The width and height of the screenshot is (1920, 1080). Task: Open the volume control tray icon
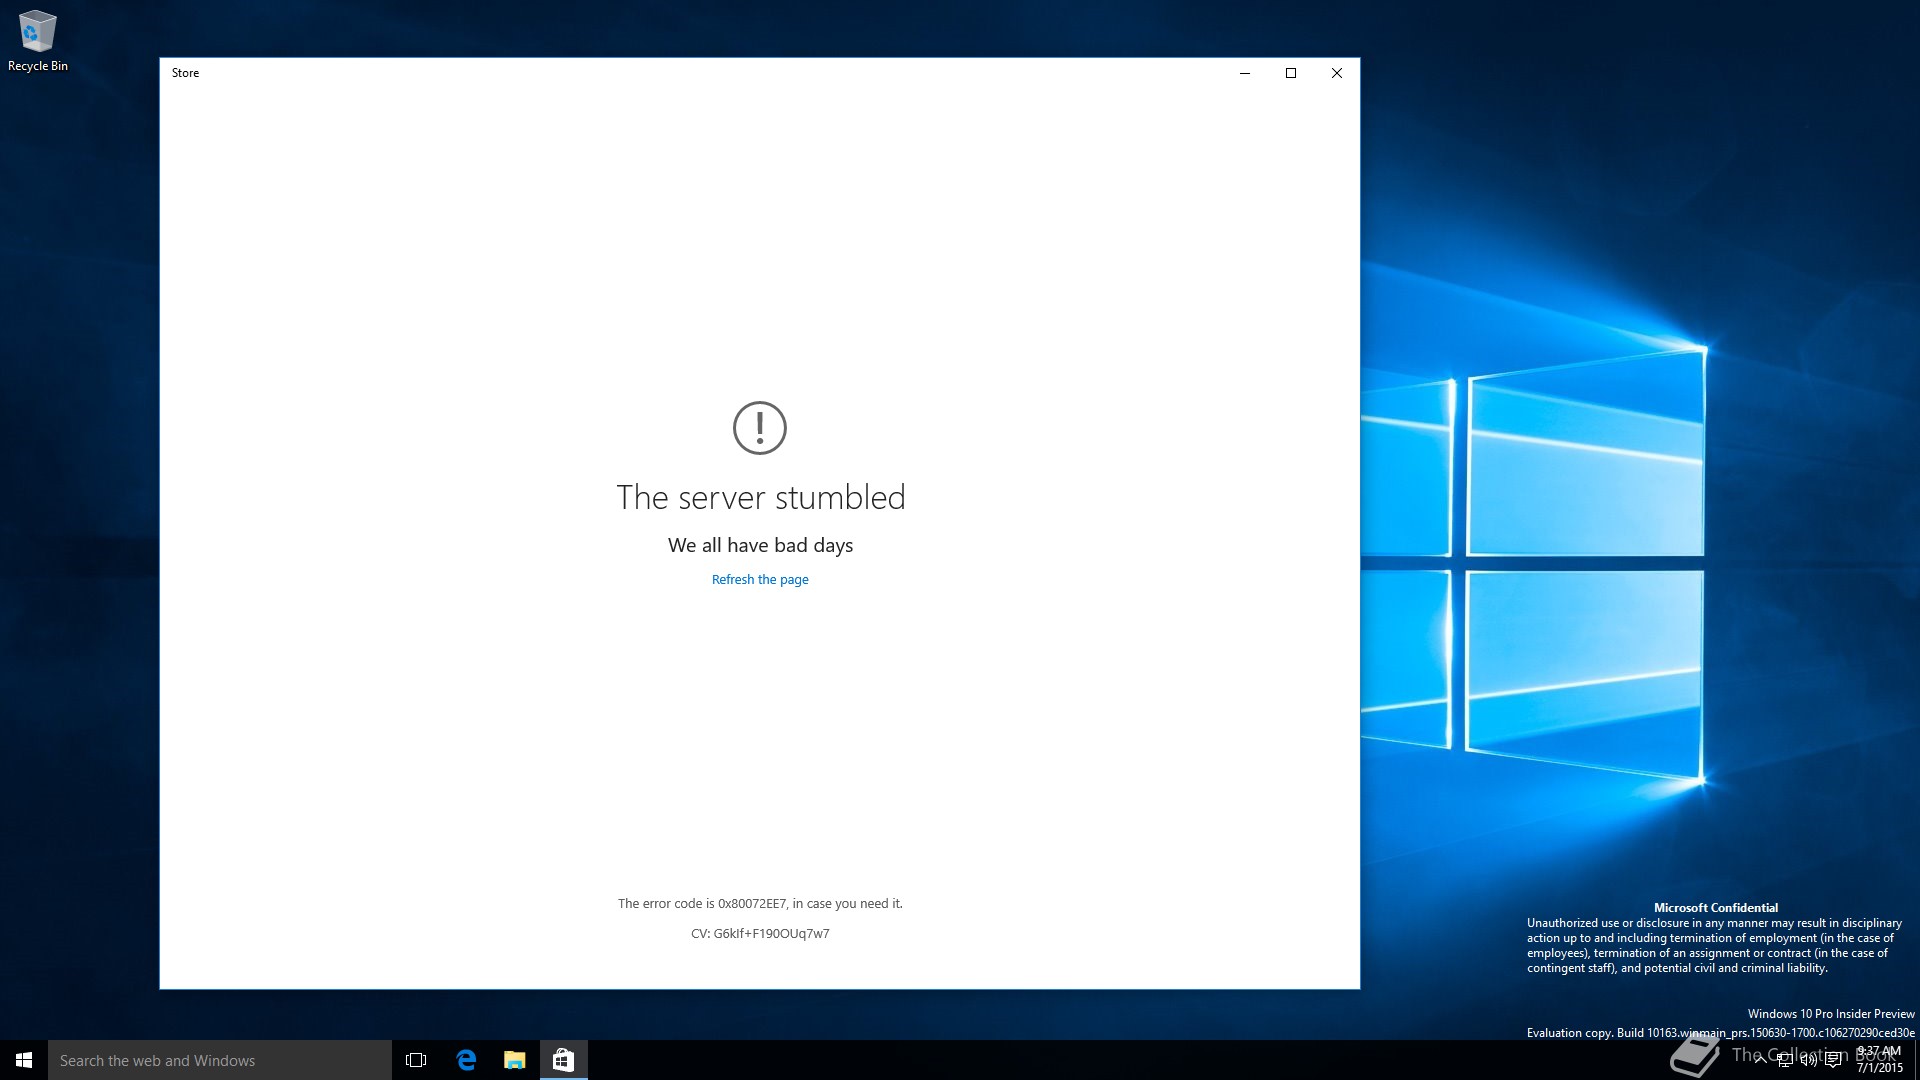pos(1809,1060)
